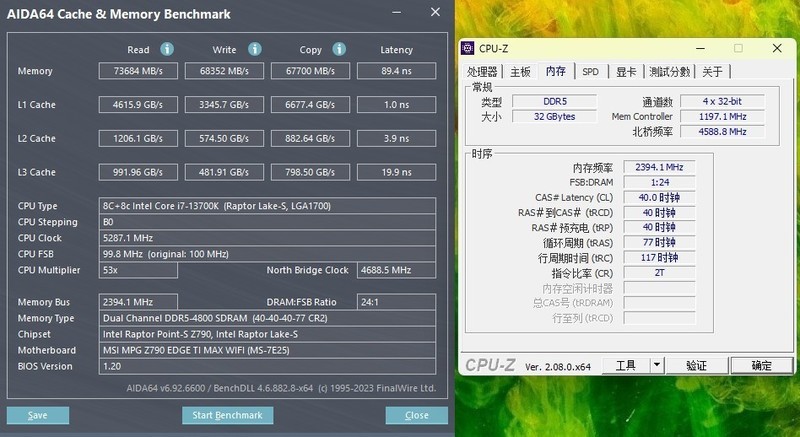Click the 验证 button in CPU-Z

pos(696,365)
